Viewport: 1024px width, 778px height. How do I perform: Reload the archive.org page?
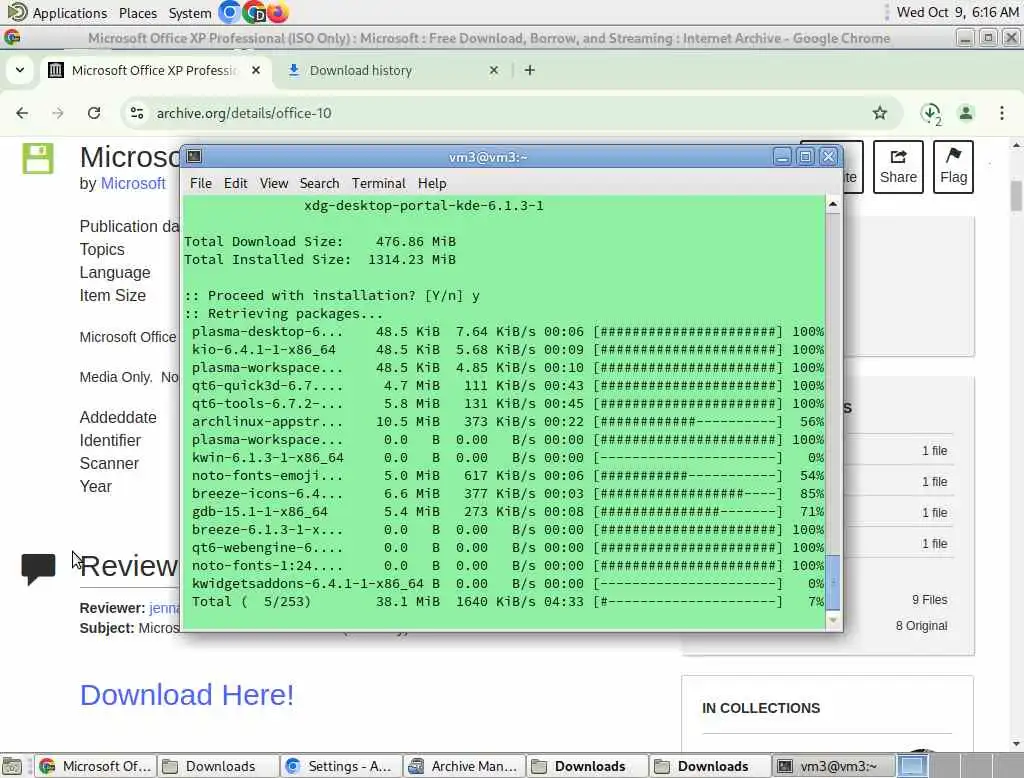(94, 113)
